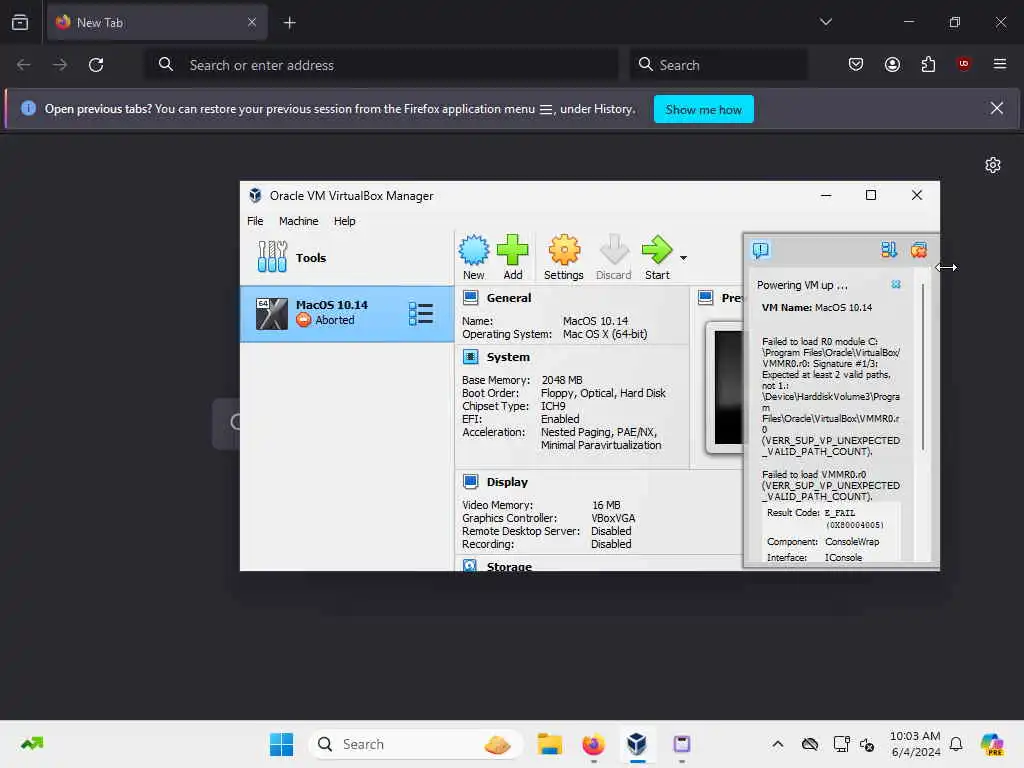This screenshot has height=768, width=1024.
Task: Click the General section header
Action: tap(508, 298)
